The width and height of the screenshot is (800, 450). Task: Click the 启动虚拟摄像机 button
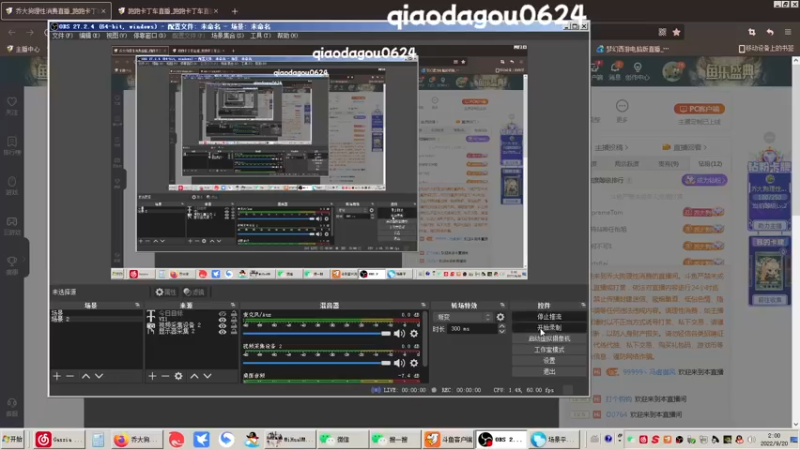(x=549, y=339)
